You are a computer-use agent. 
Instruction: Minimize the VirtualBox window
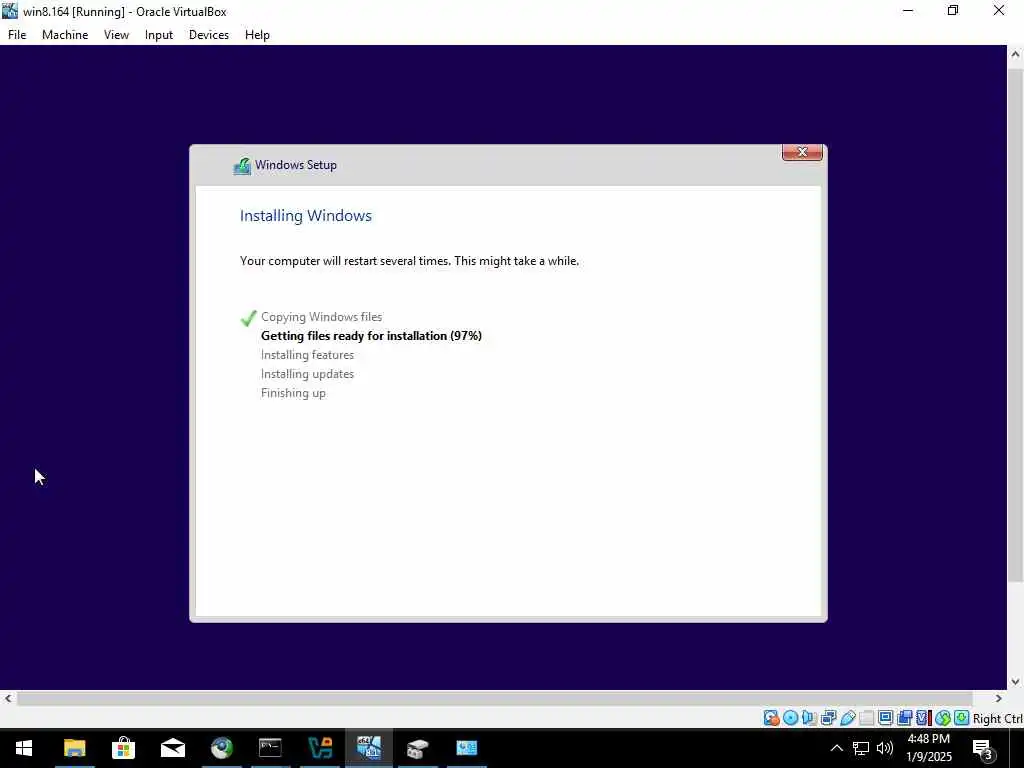[908, 10]
